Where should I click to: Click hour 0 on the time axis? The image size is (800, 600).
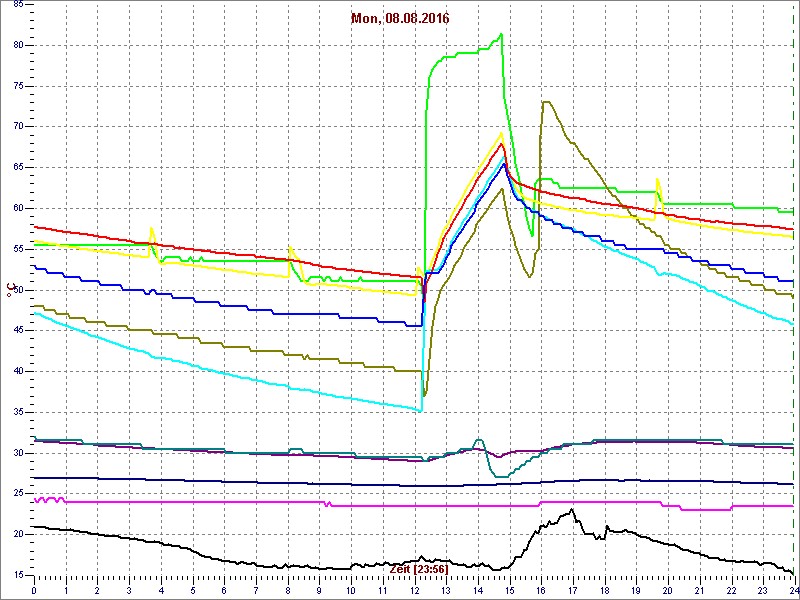point(34,589)
